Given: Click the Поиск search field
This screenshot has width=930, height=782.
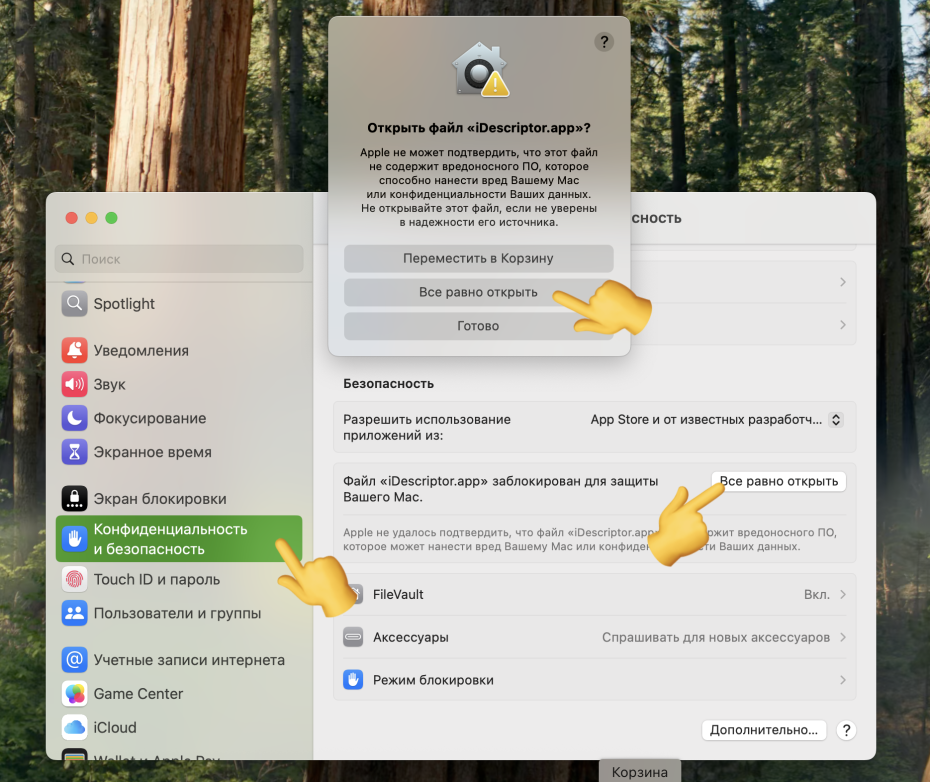Looking at the screenshot, I should [x=179, y=259].
